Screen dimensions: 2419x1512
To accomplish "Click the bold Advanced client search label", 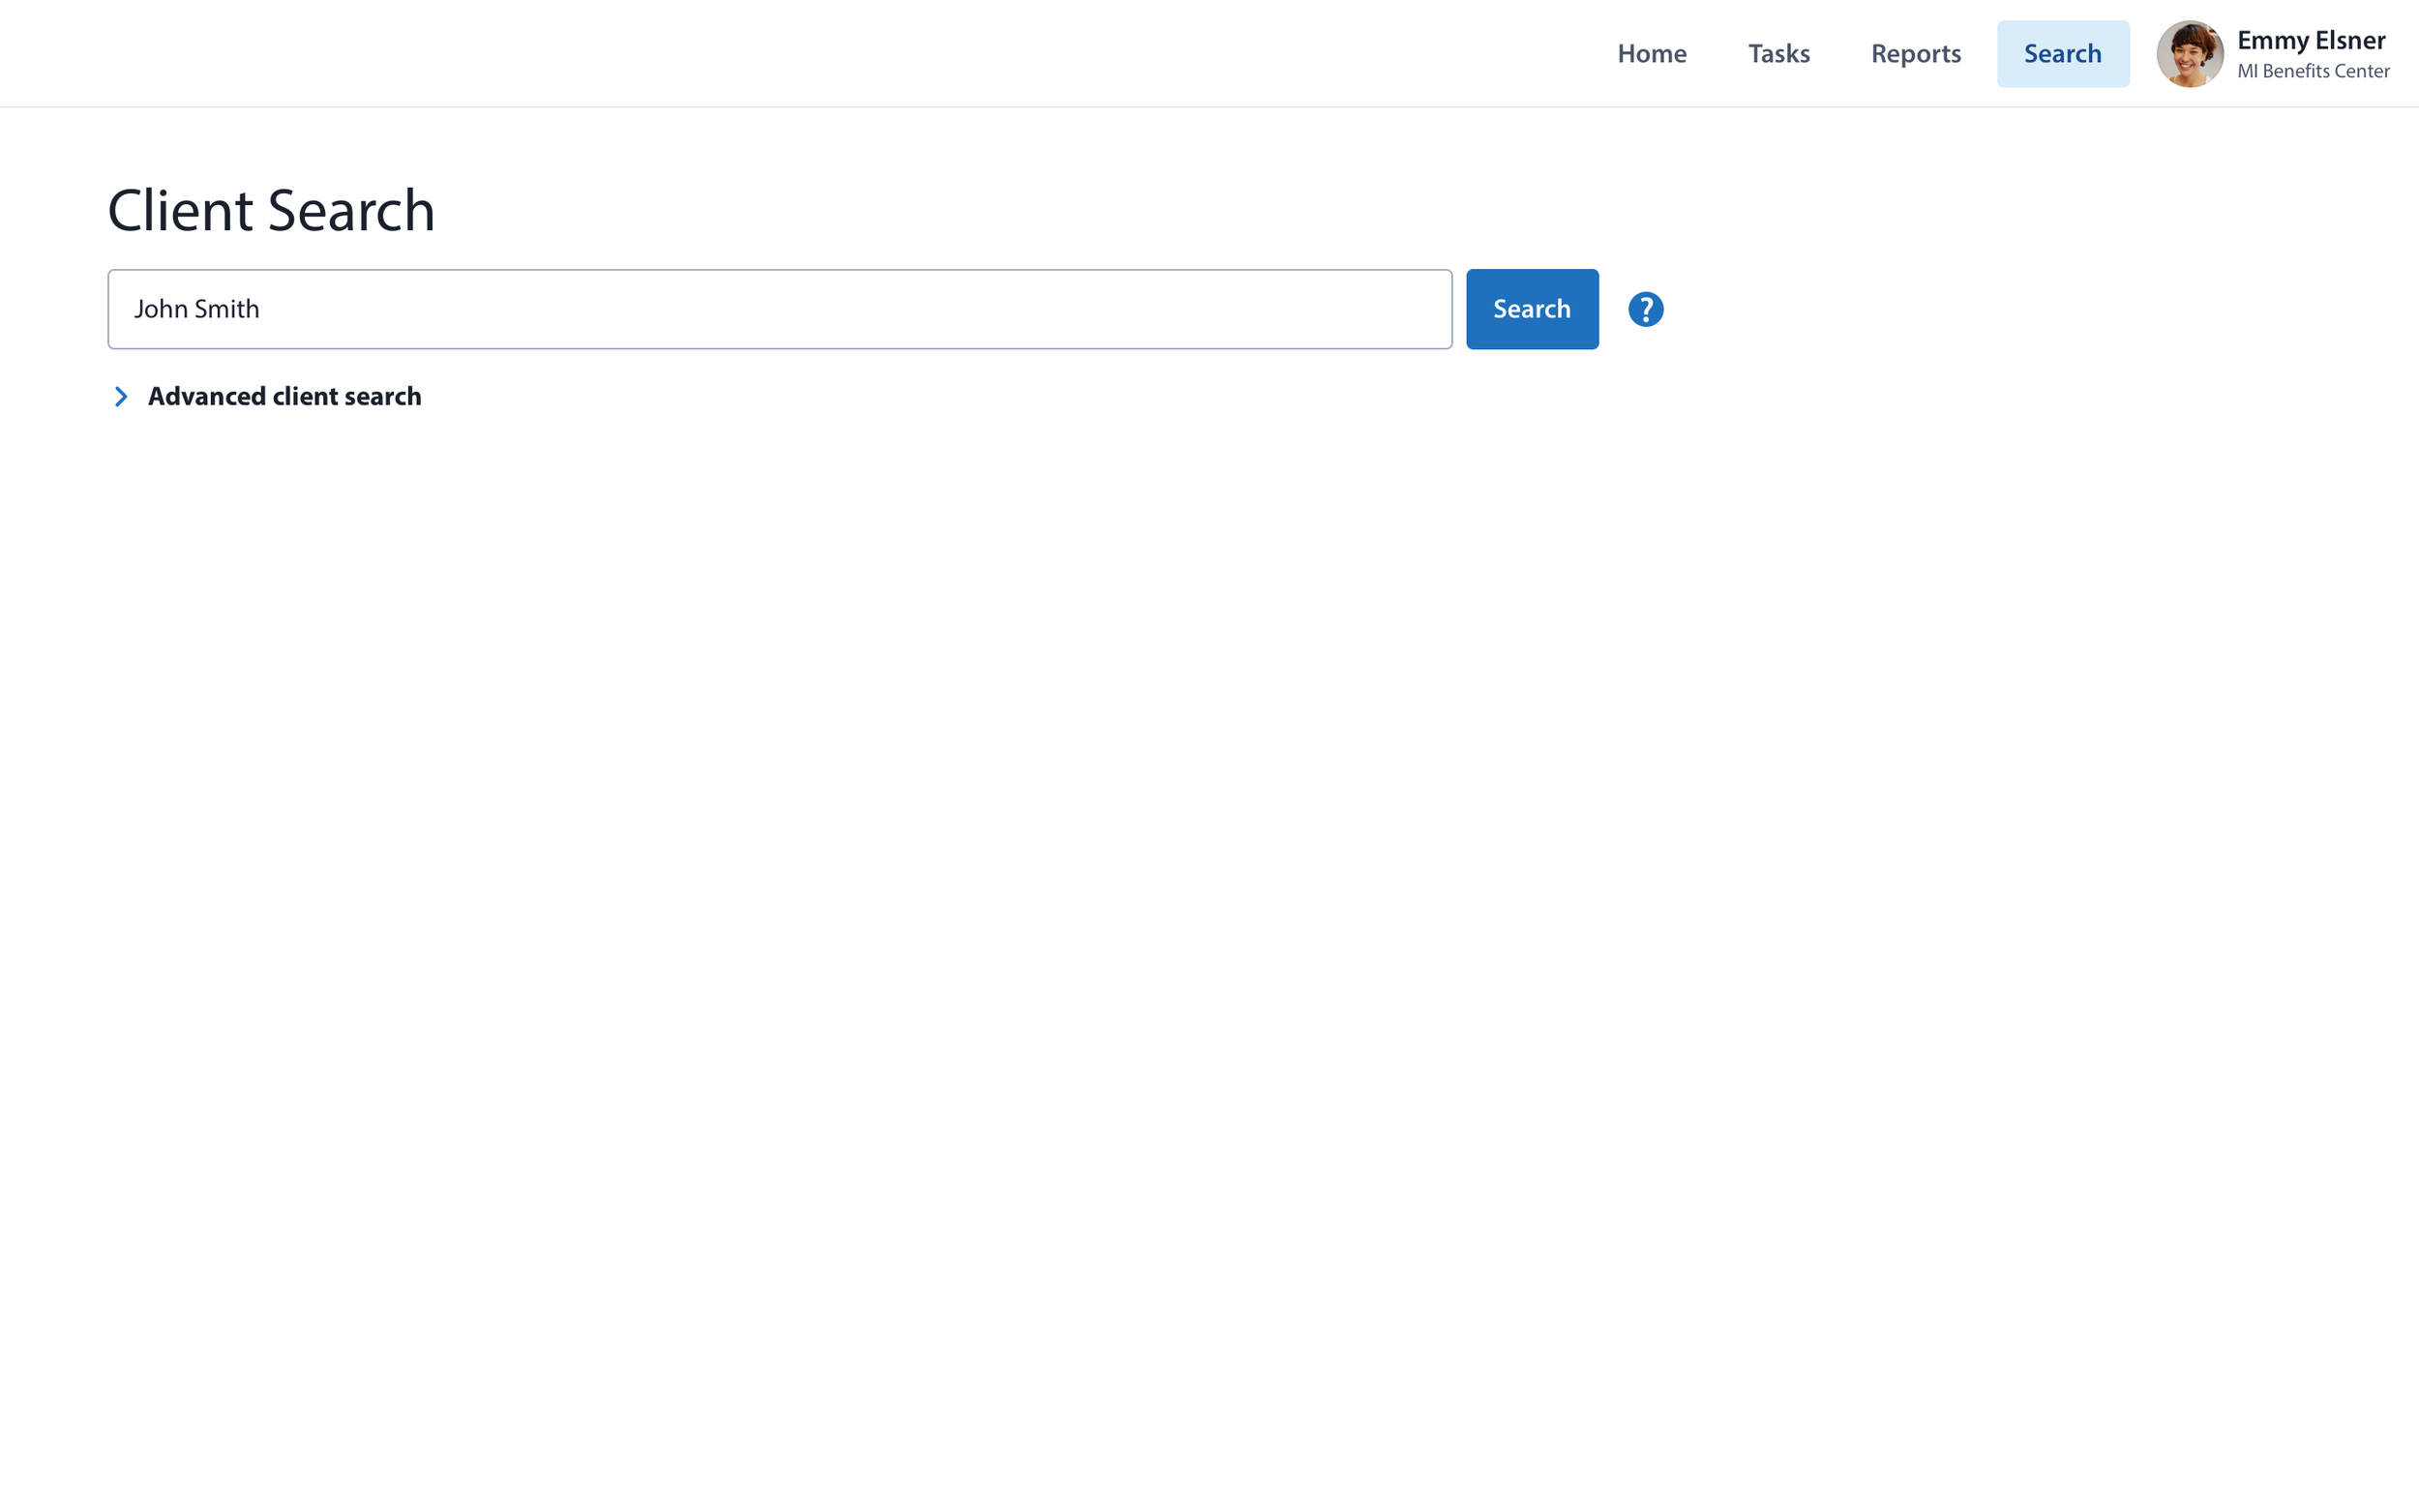I will click(x=284, y=397).
